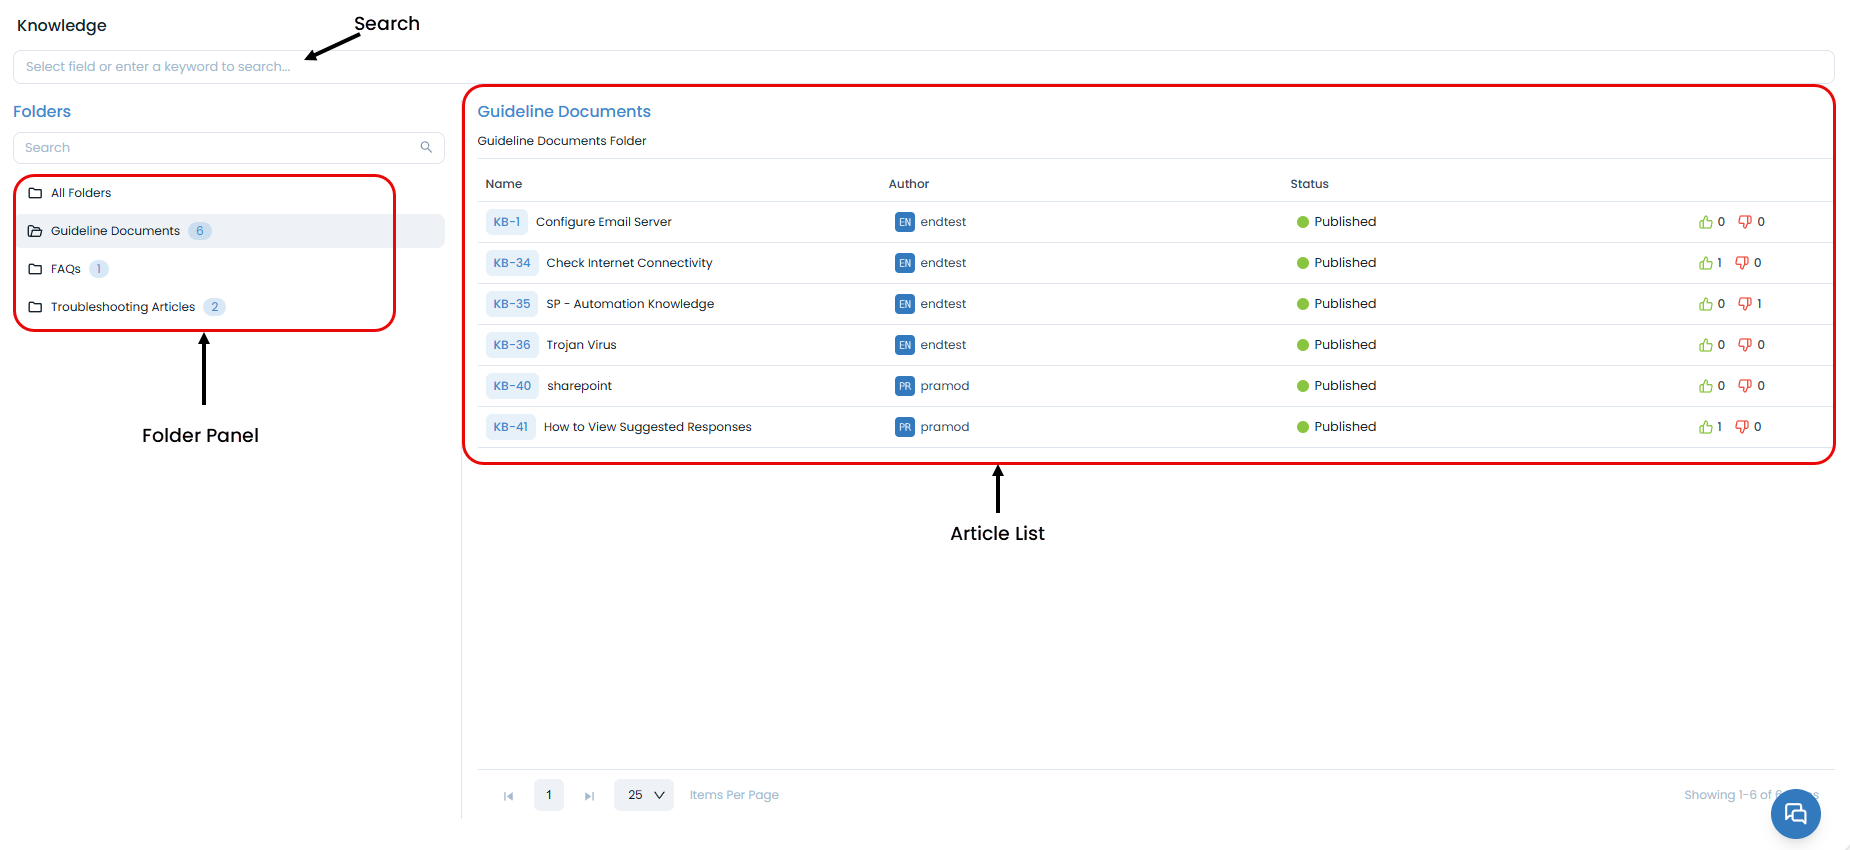Open article KB-34 Check Internet Connectivity
Screen dimensions: 1850x850
[629, 263]
